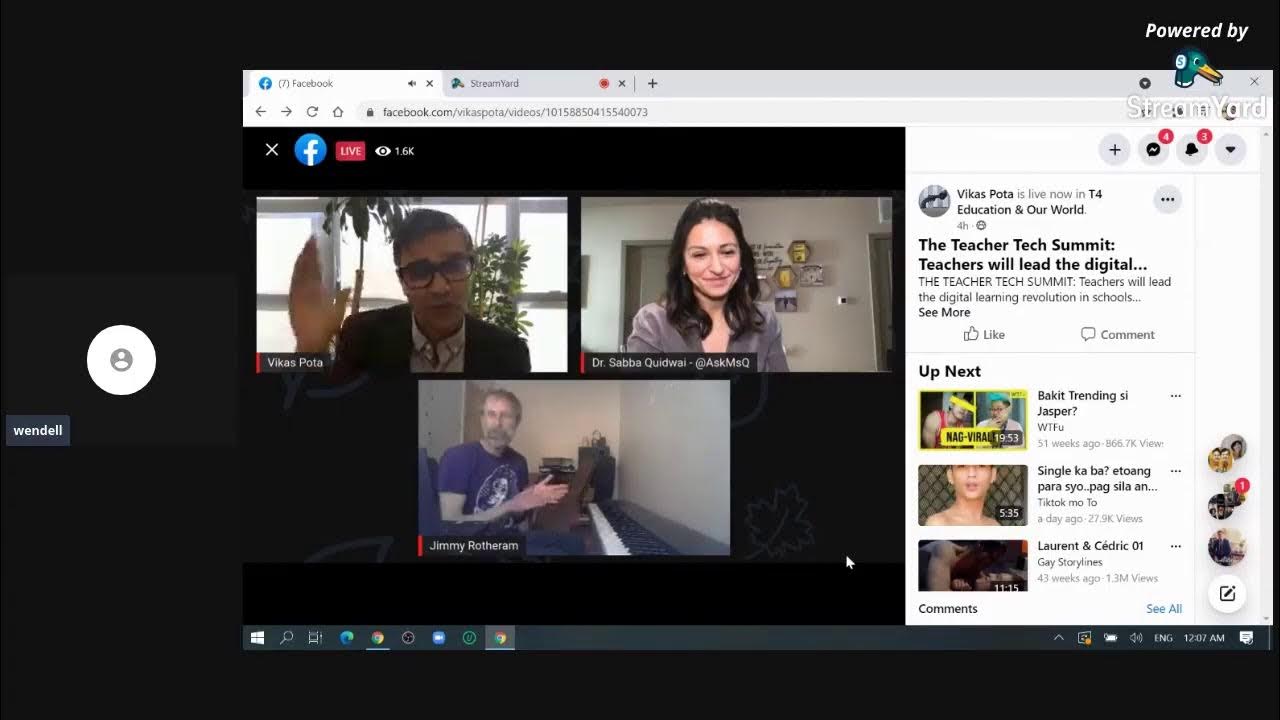Open Vikas Pota profile picture

[x=934, y=201]
